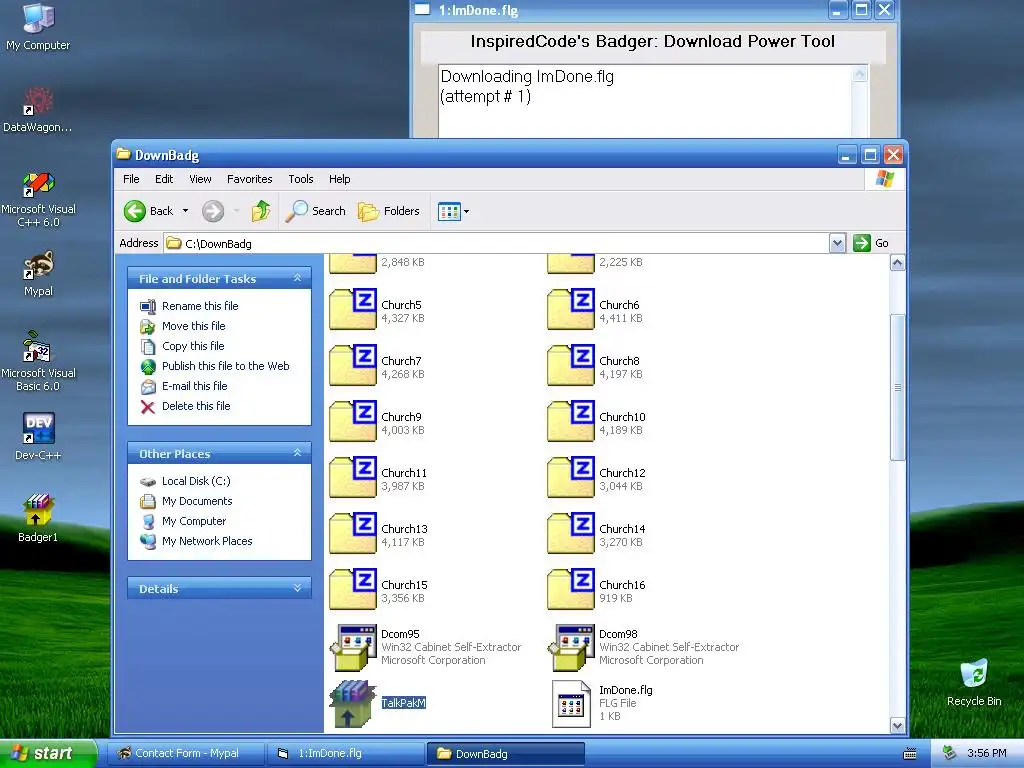Toggle the Folders pane button
This screenshot has height=768, width=1024.
389,211
